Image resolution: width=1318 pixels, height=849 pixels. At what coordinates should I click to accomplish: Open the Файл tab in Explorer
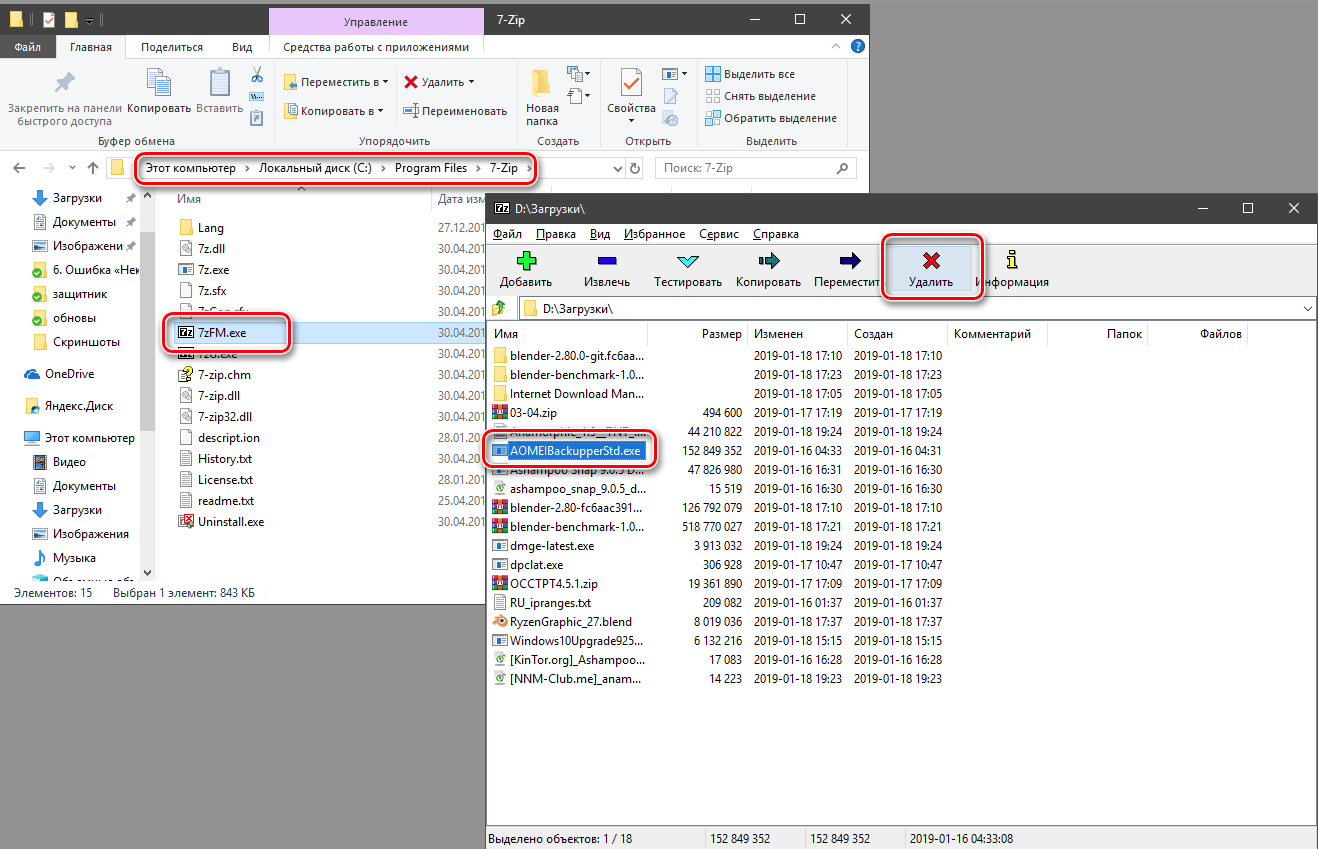27,47
